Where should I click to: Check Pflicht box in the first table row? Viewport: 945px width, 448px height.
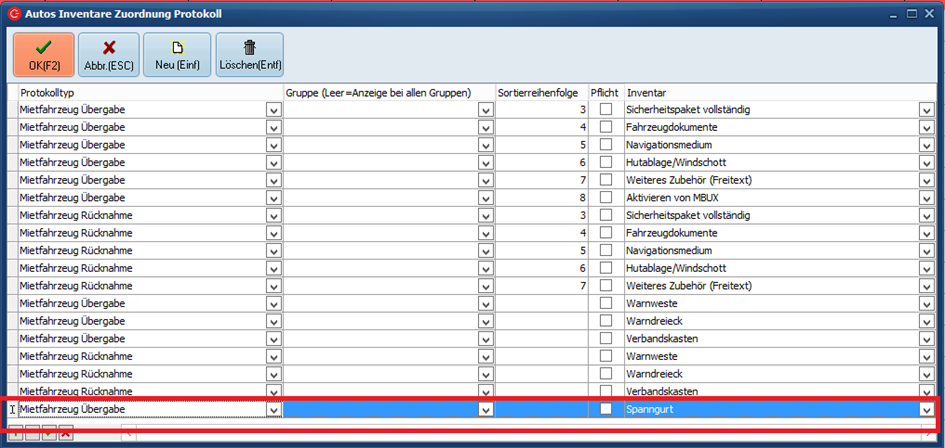(606, 109)
